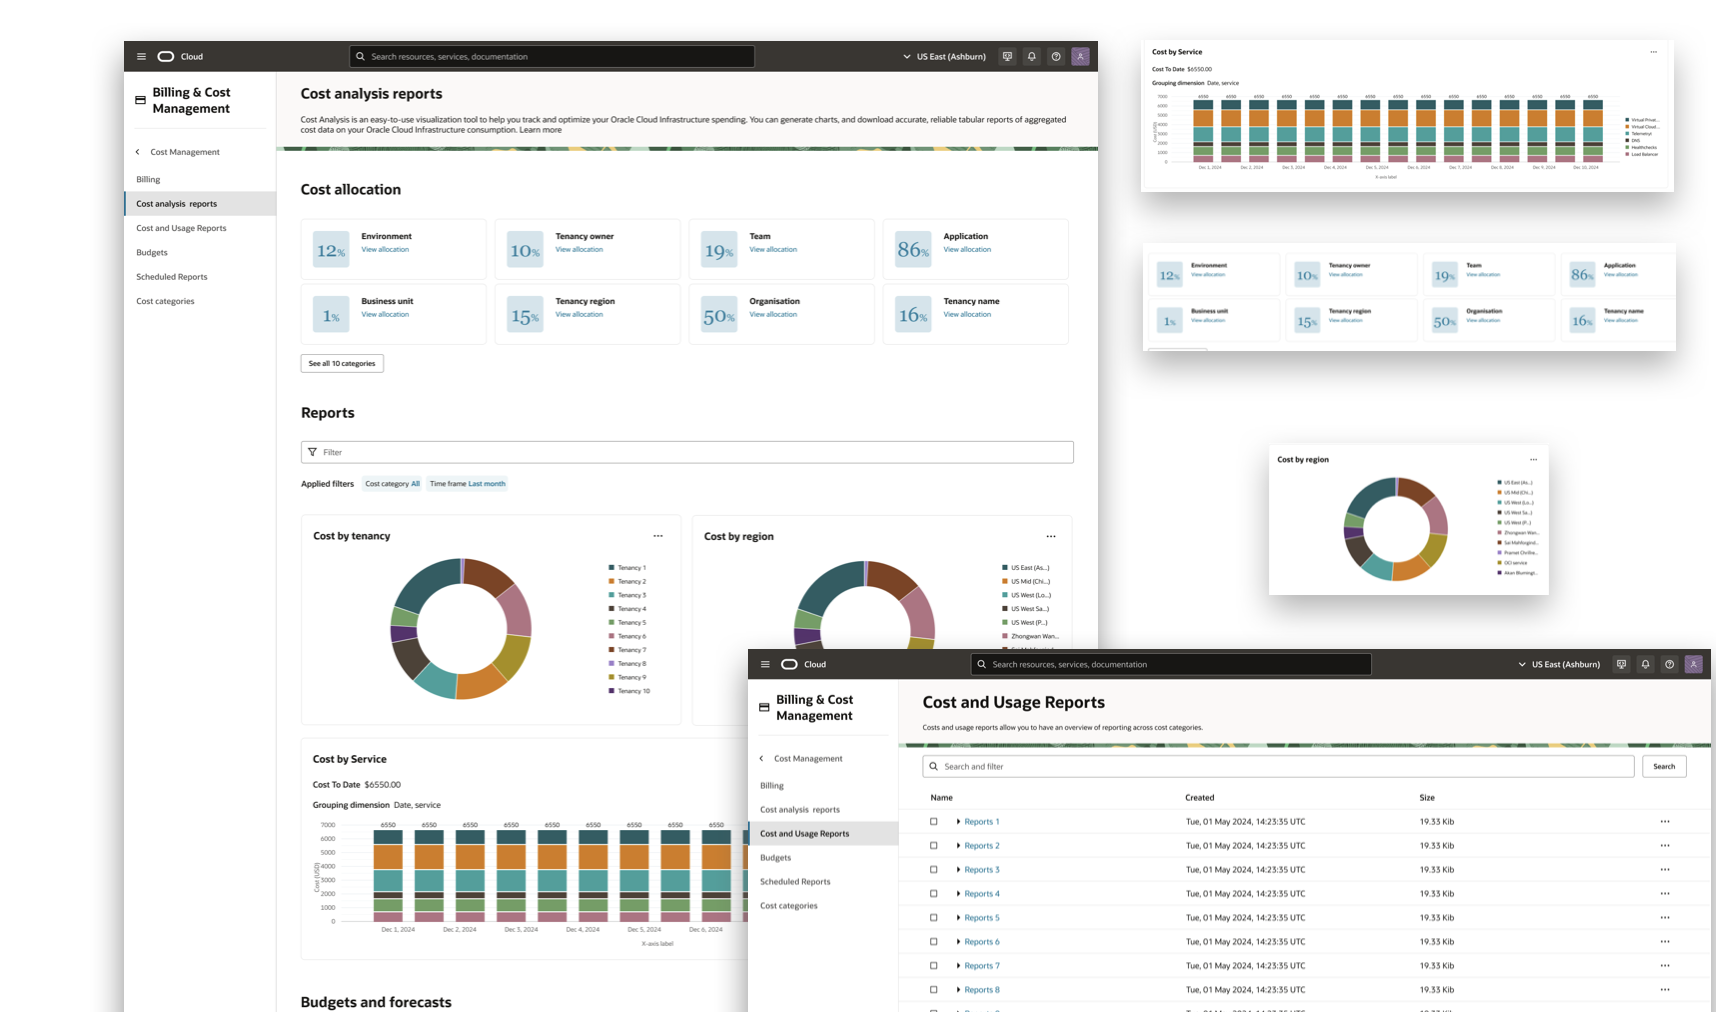Open notifications bell in Cost and Usage Reports header
The height and width of the screenshot is (1012, 1716).
[x=1645, y=664]
